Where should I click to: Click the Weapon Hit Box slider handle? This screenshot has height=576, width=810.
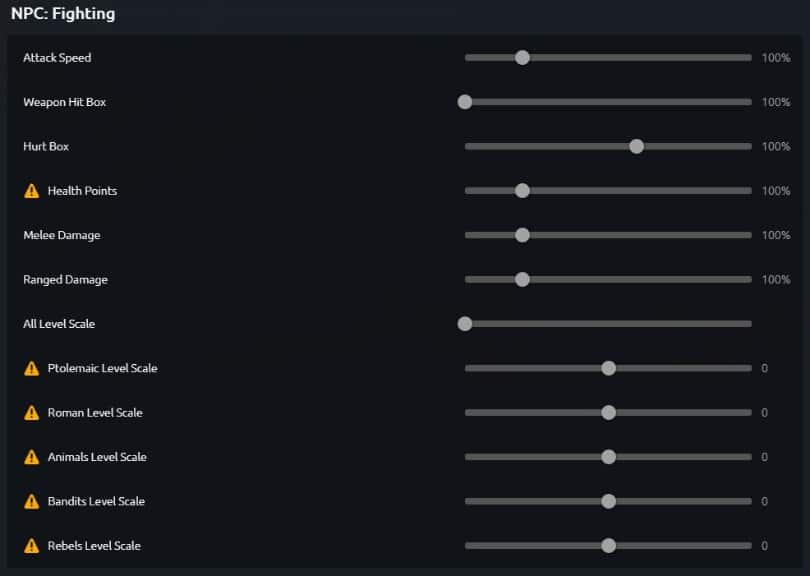point(465,102)
